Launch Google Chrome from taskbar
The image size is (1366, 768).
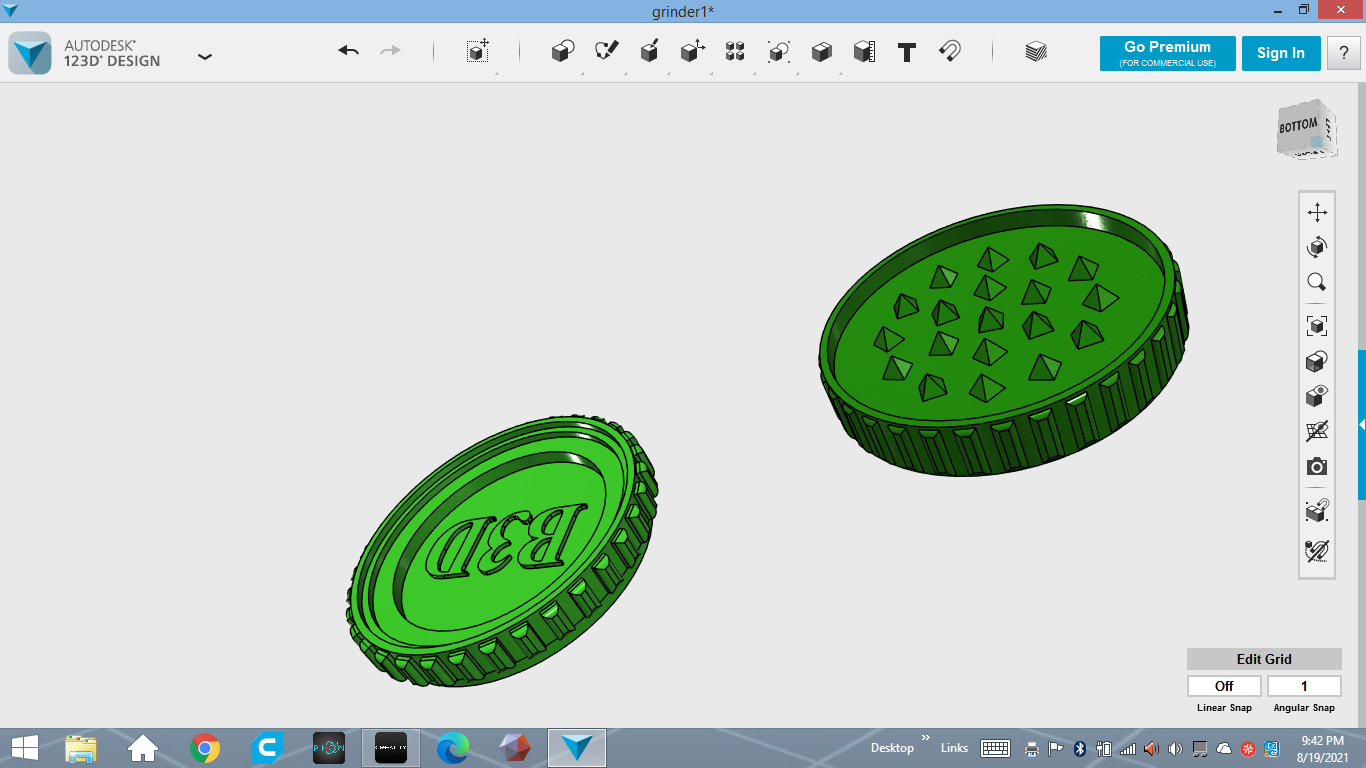205,748
